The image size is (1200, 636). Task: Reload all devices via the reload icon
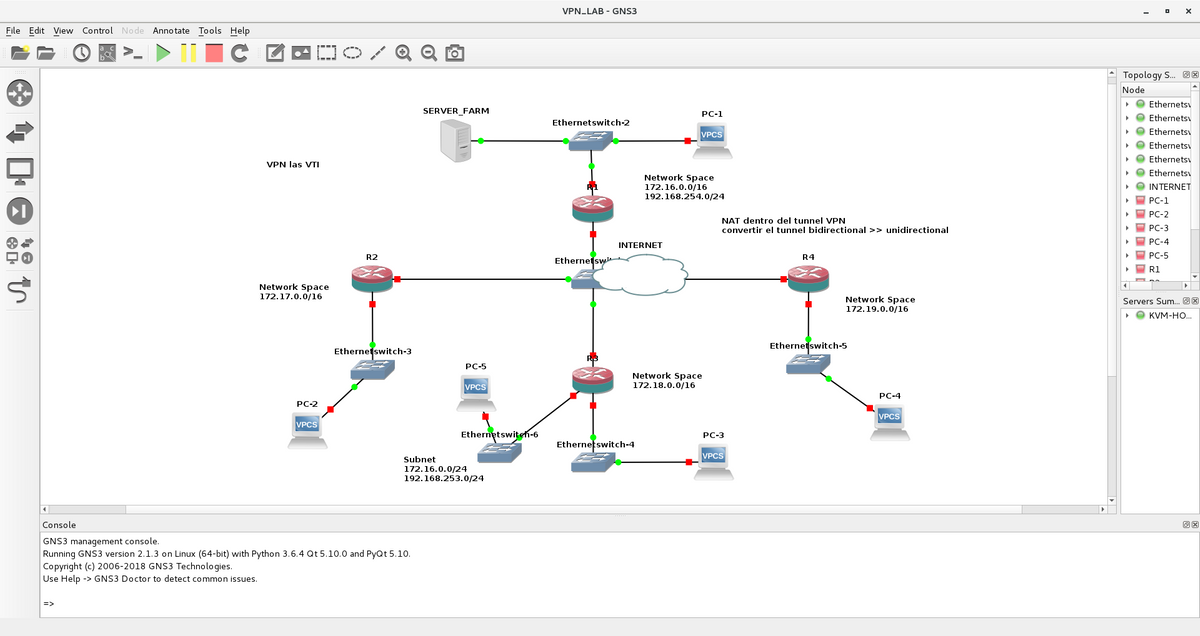tap(239, 52)
